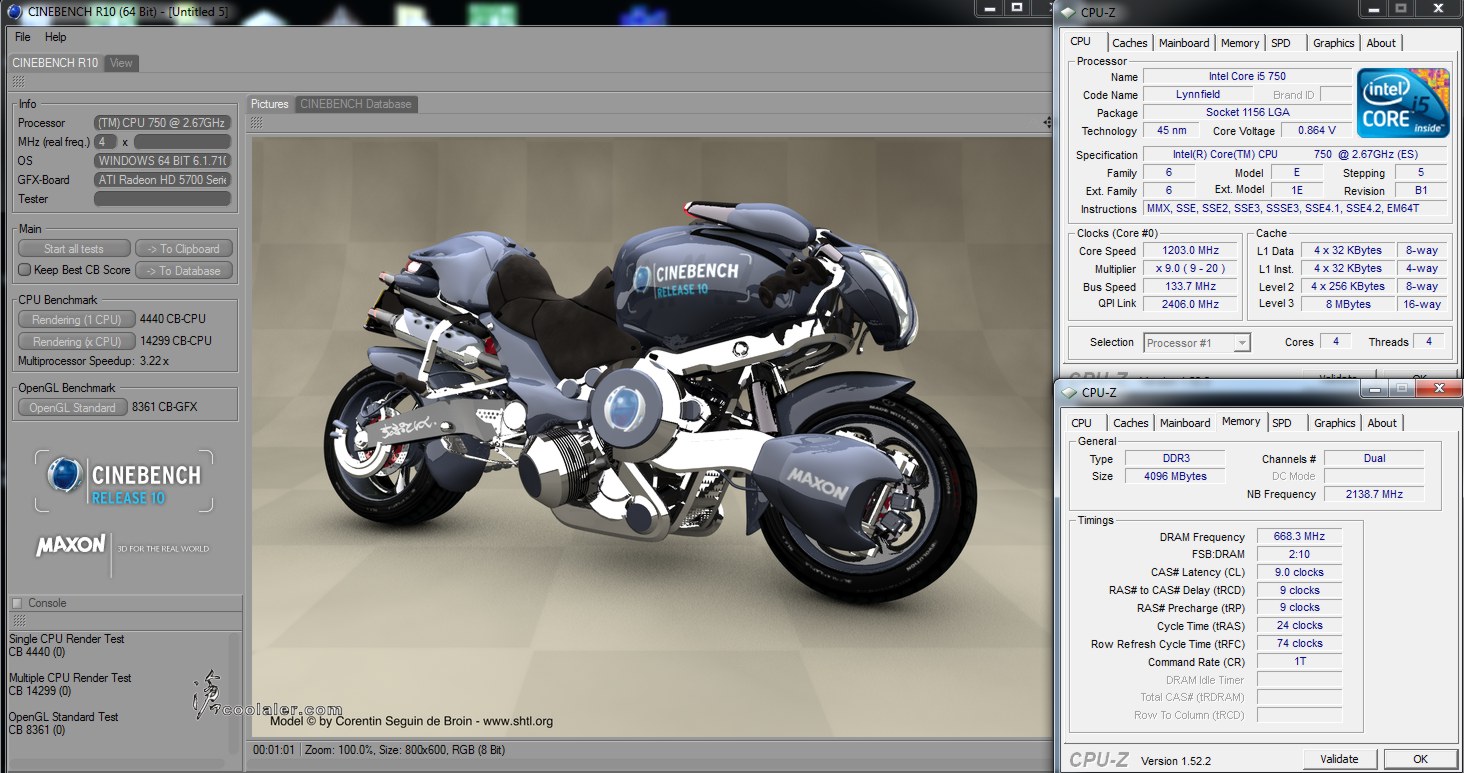
Task: Click the NB Frequency value 2138.7 MHz
Action: coord(1374,494)
